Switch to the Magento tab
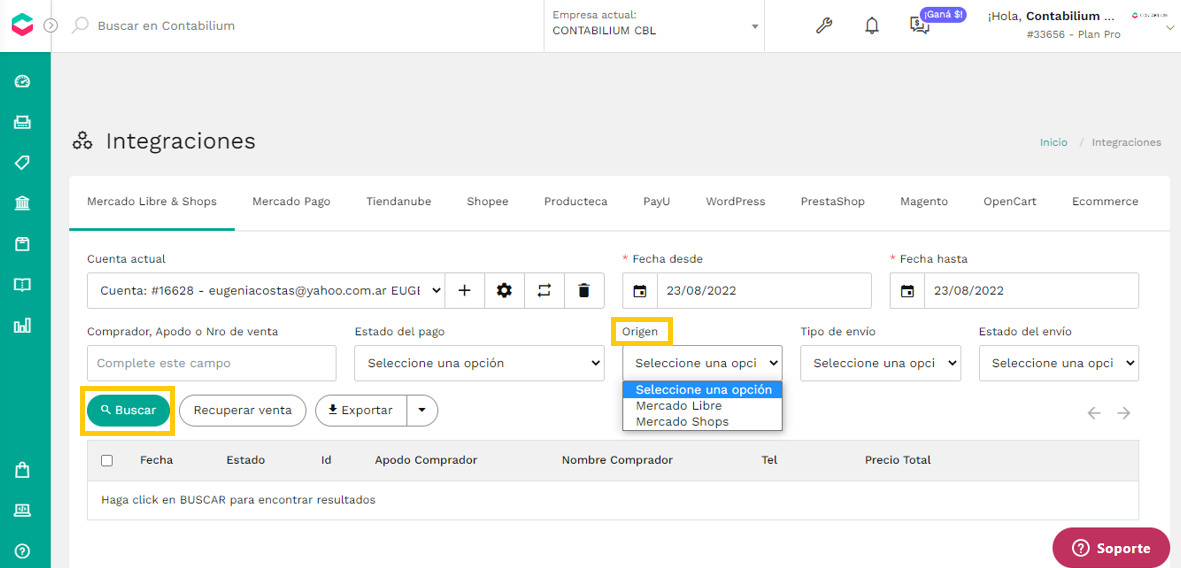This screenshot has height=568, width=1181. pyautogui.click(x=924, y=202)
